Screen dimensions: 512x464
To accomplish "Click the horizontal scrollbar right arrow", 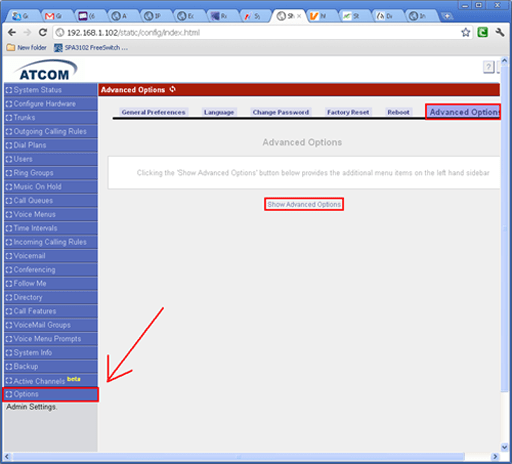I will click(x=495, y=456).
